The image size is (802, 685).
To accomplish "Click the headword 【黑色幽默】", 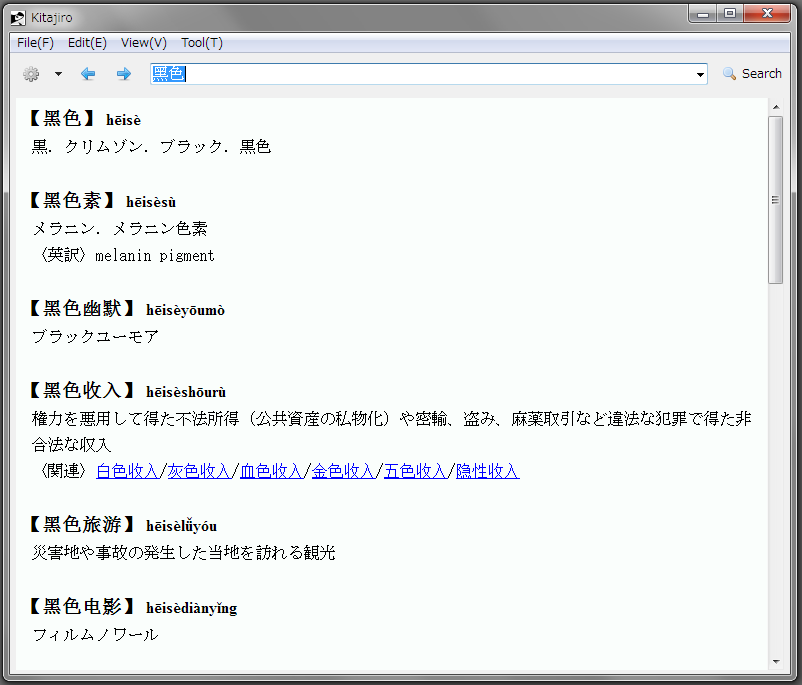I will [81, 308].
